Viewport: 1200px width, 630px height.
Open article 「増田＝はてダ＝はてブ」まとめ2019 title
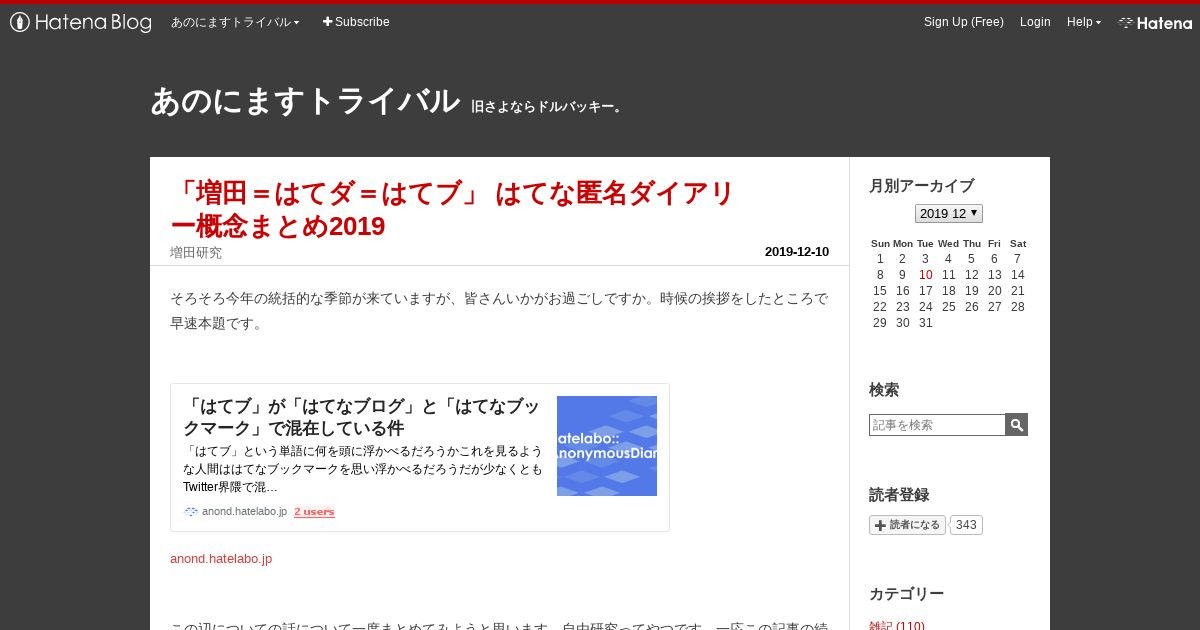[453, 209]
